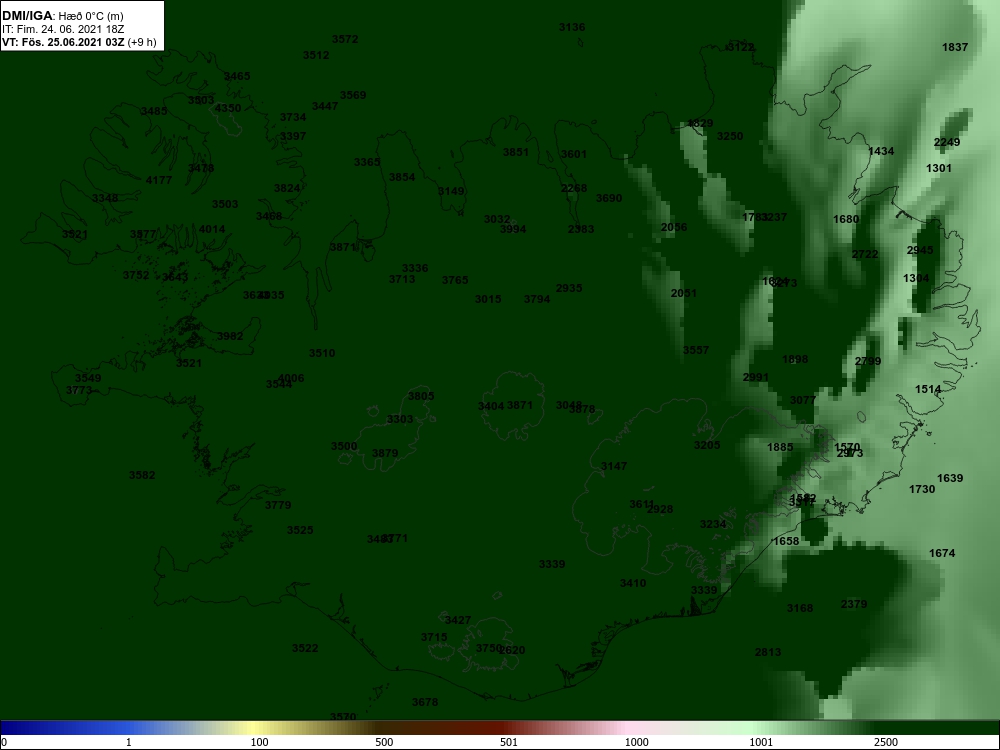
Task: Click the map value 3601
Action: click(573, 154)
